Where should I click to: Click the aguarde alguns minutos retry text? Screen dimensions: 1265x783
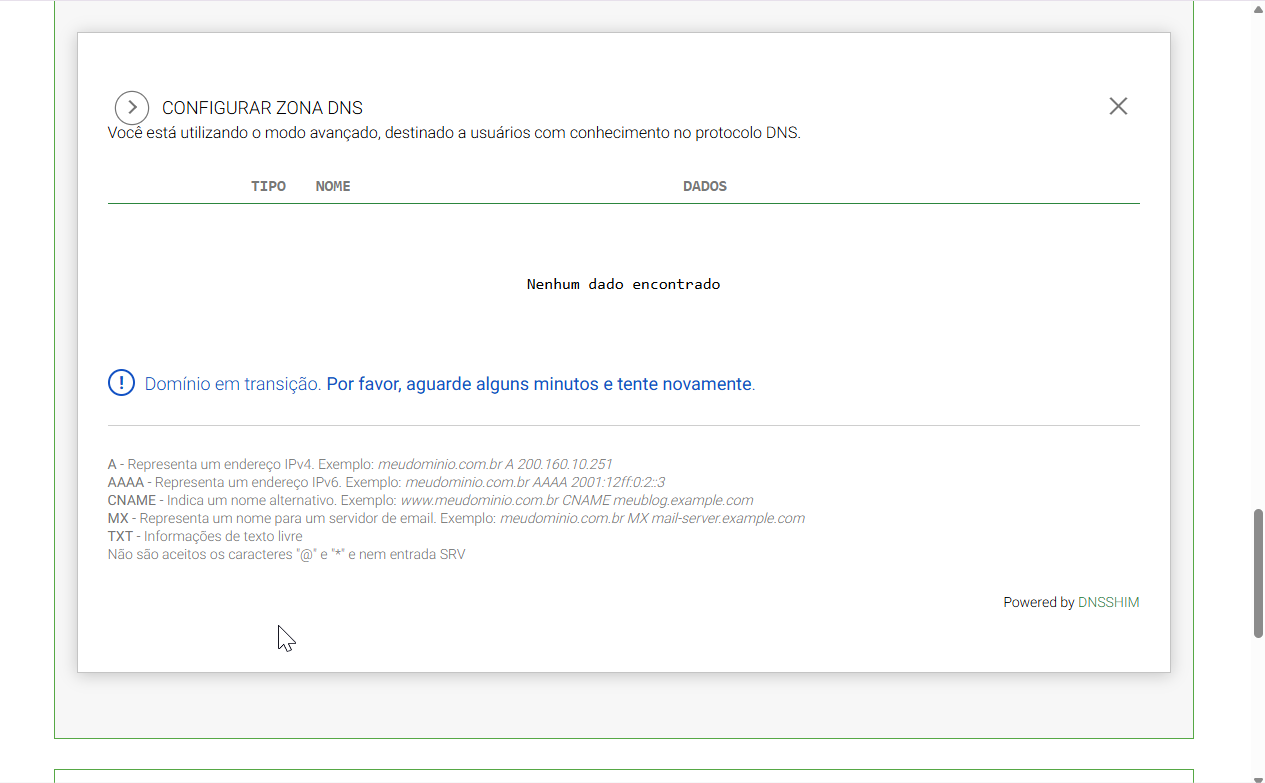click(539, 383)
